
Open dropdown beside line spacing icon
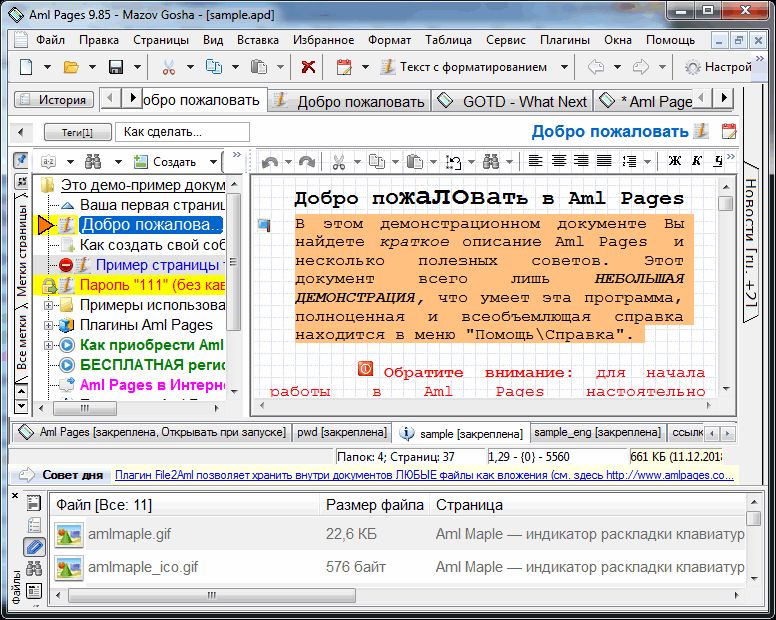pos(647,161)
